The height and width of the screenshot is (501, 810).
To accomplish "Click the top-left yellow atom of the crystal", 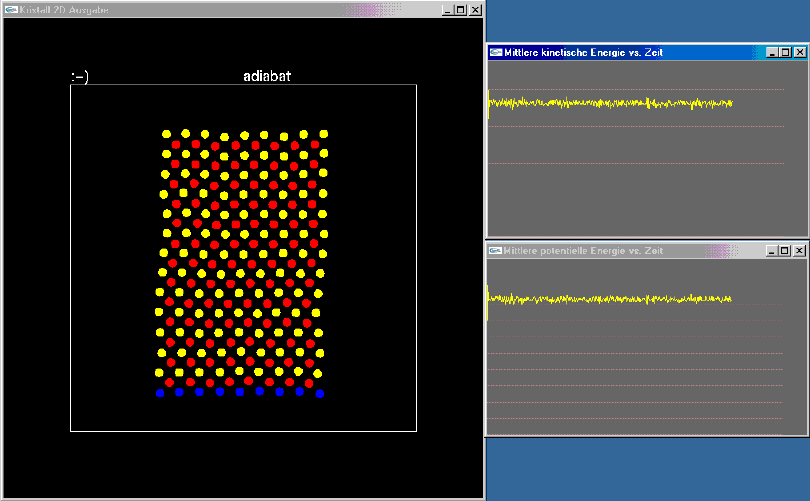I will tap(165, 133).
